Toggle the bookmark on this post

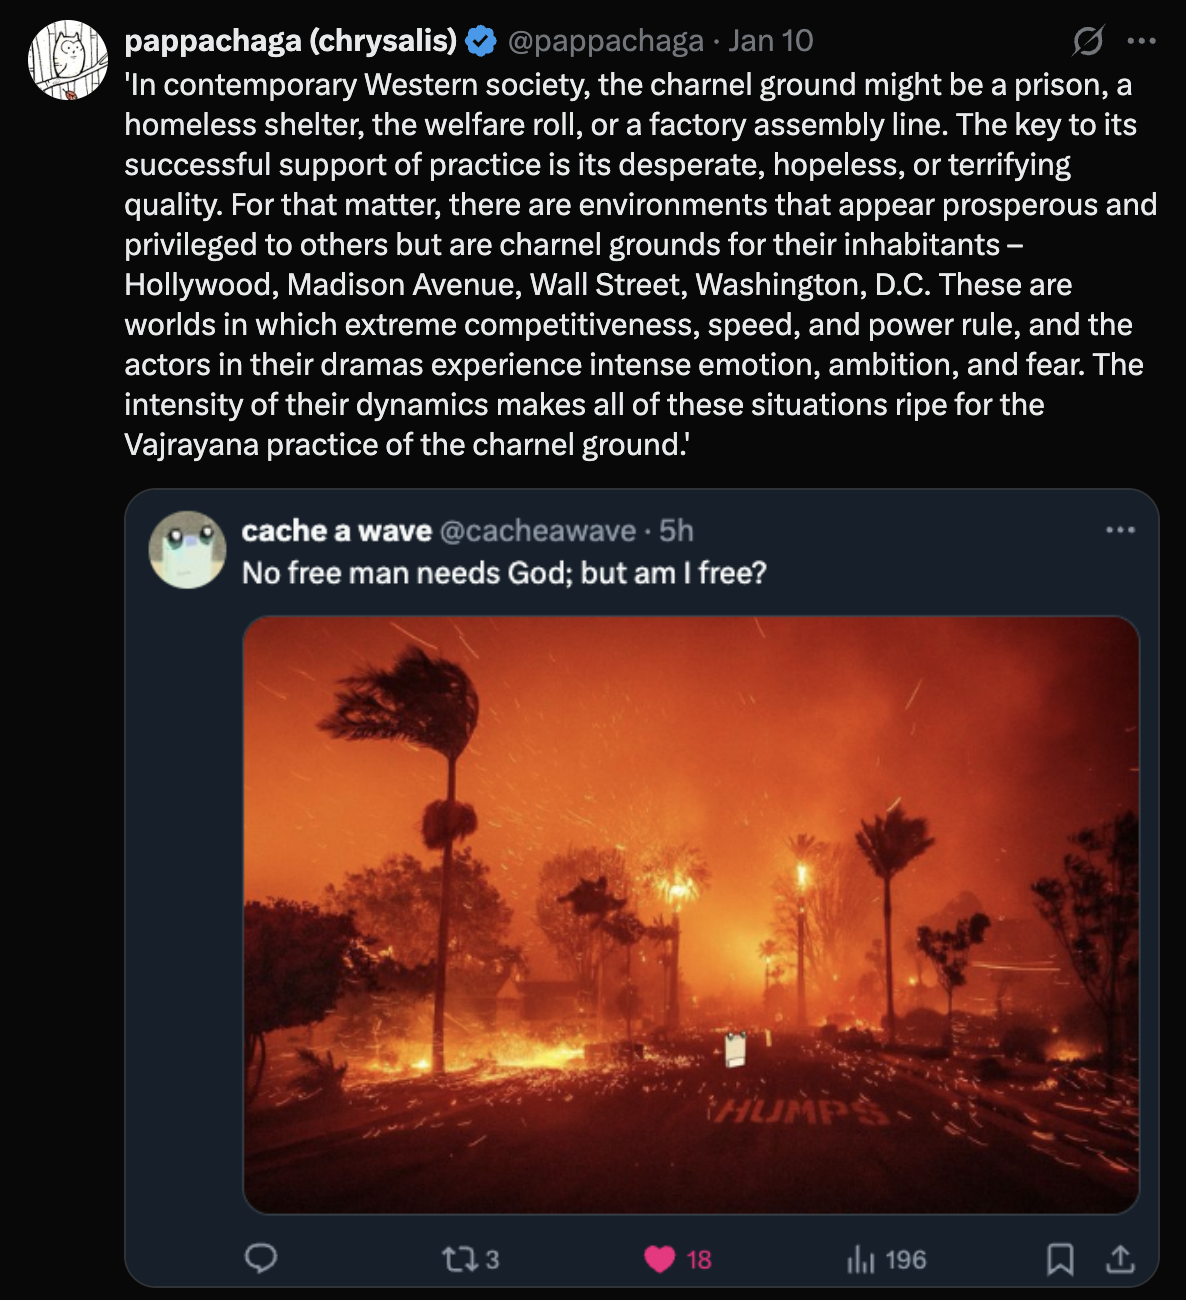coord(1060,1259)
